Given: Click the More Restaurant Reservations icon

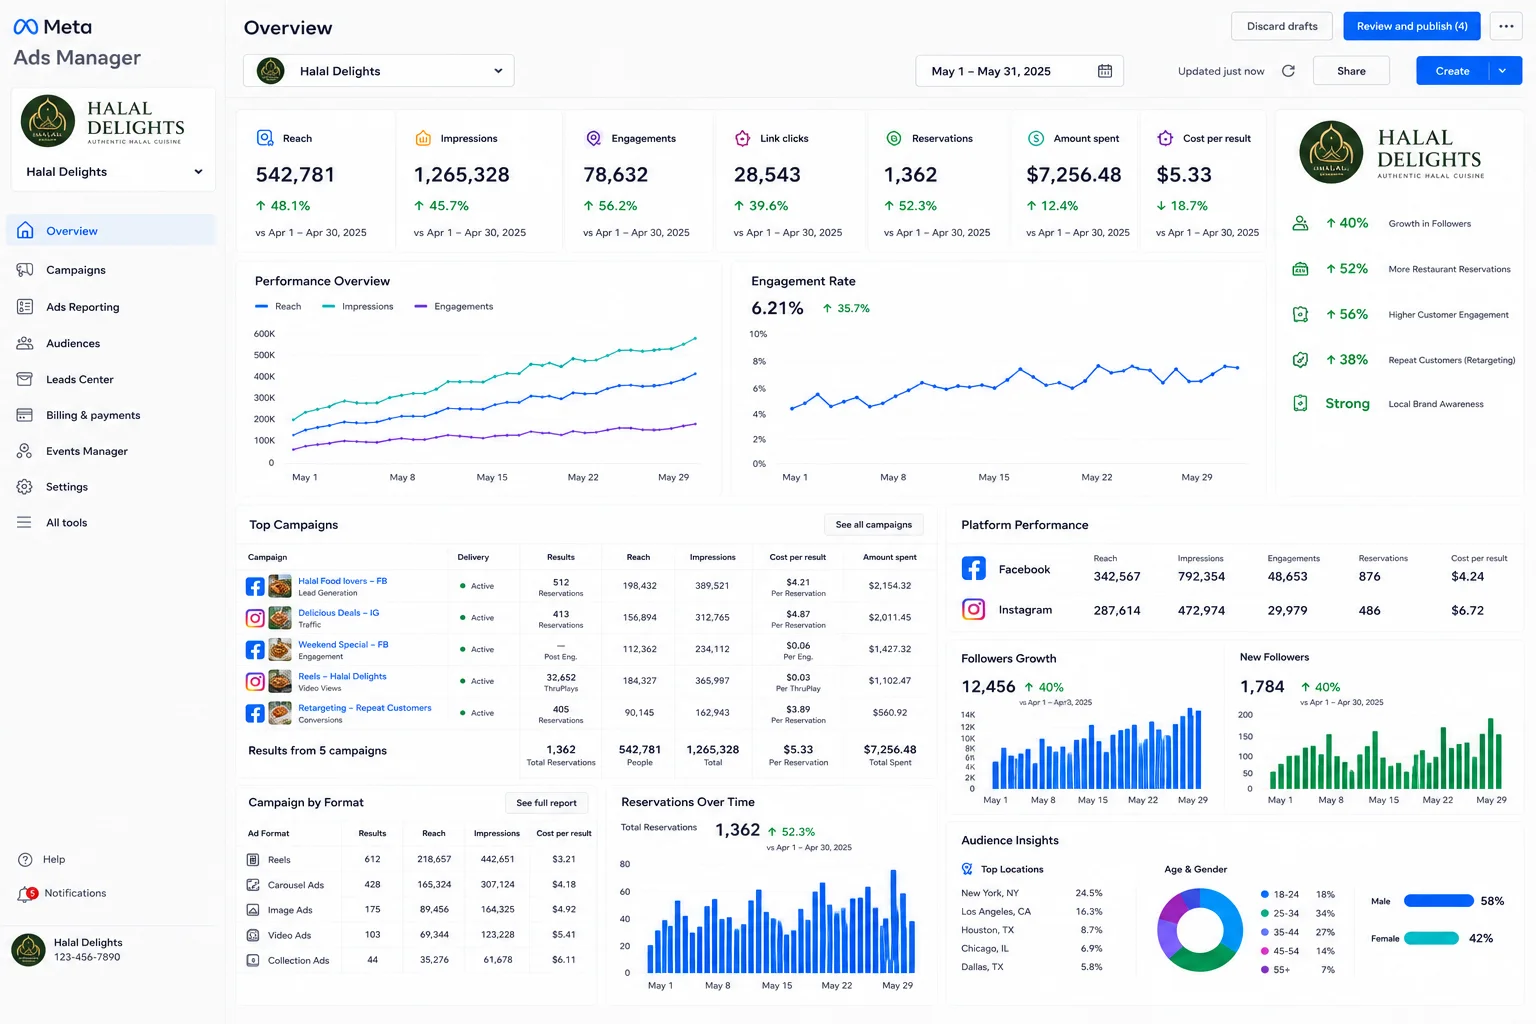Looking at the screenshot, I should [x=1300, y=269].
